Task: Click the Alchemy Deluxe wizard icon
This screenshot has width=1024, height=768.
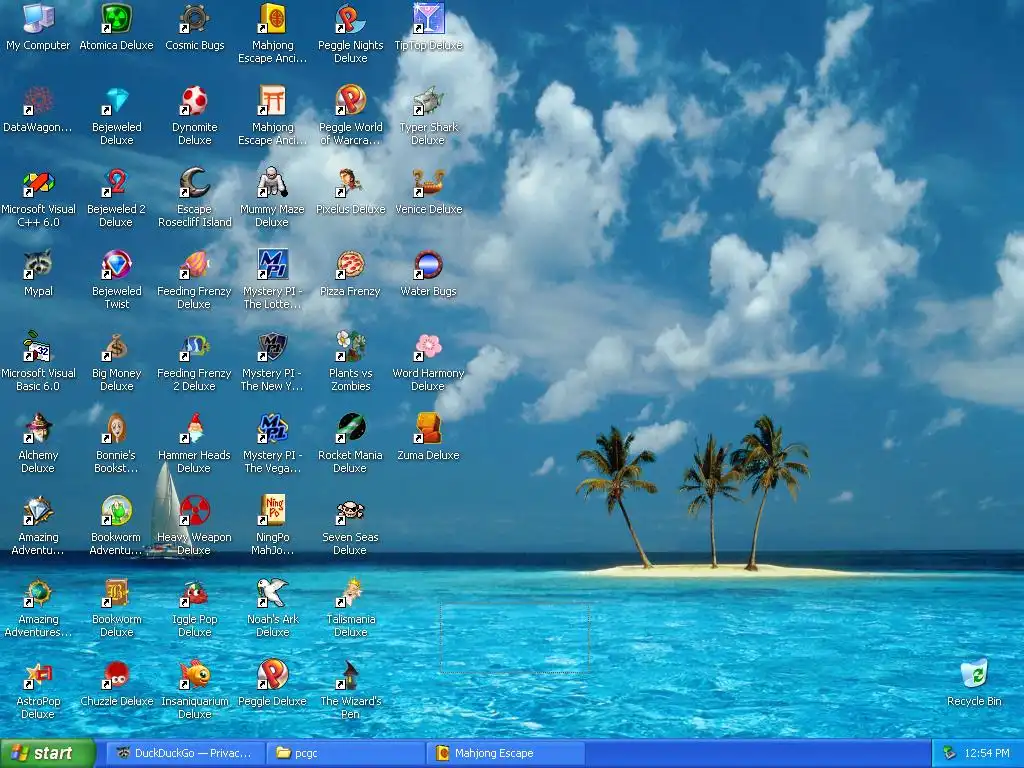Action: 38,429
